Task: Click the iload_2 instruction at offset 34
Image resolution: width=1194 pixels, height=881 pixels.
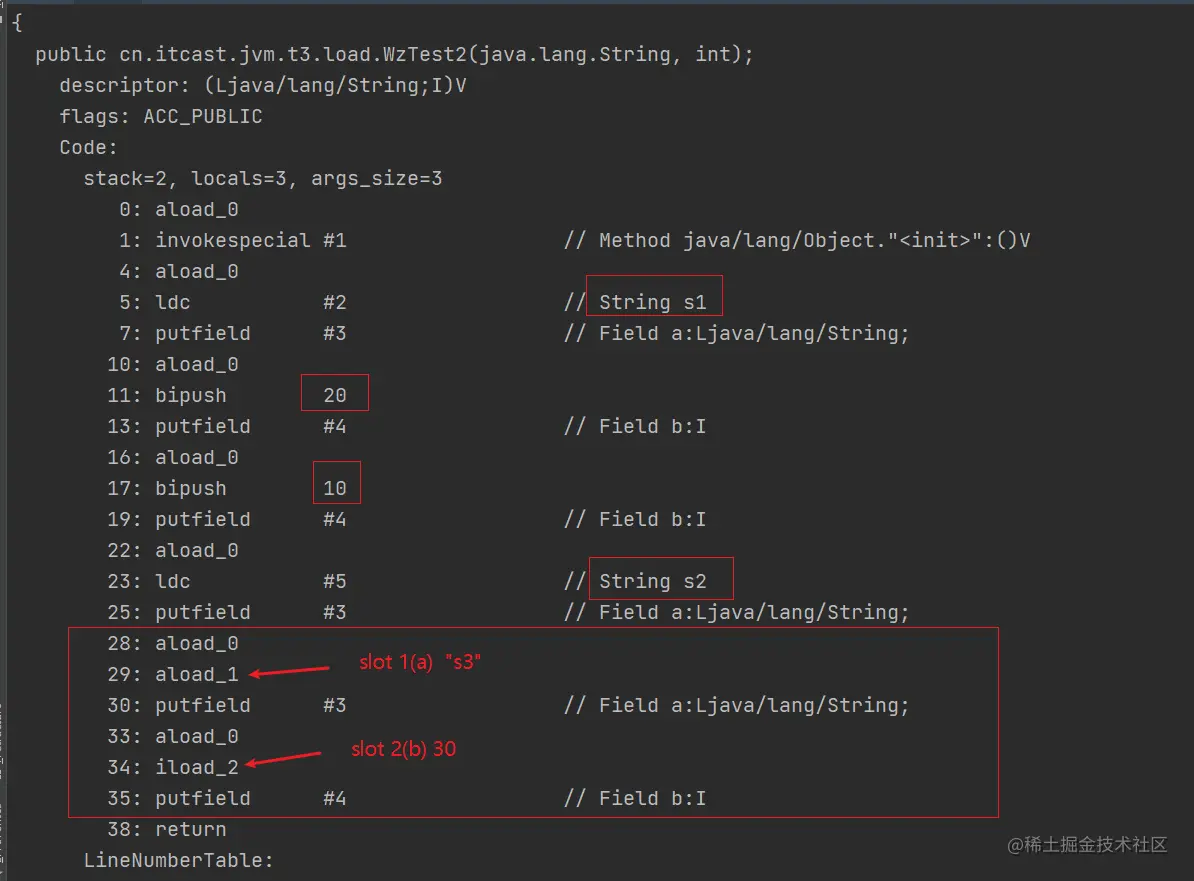Action: click(196, 767)
